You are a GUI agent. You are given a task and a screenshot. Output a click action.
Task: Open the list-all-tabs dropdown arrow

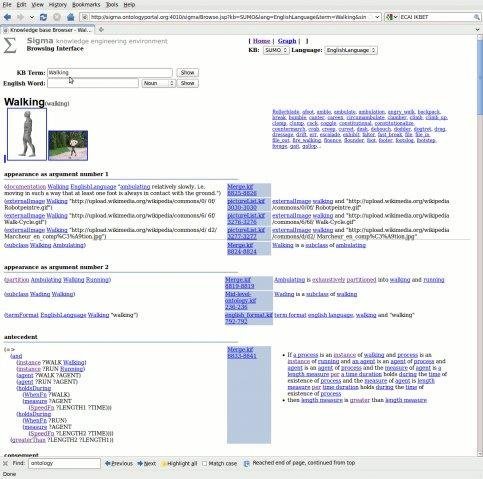pos(477,30)
